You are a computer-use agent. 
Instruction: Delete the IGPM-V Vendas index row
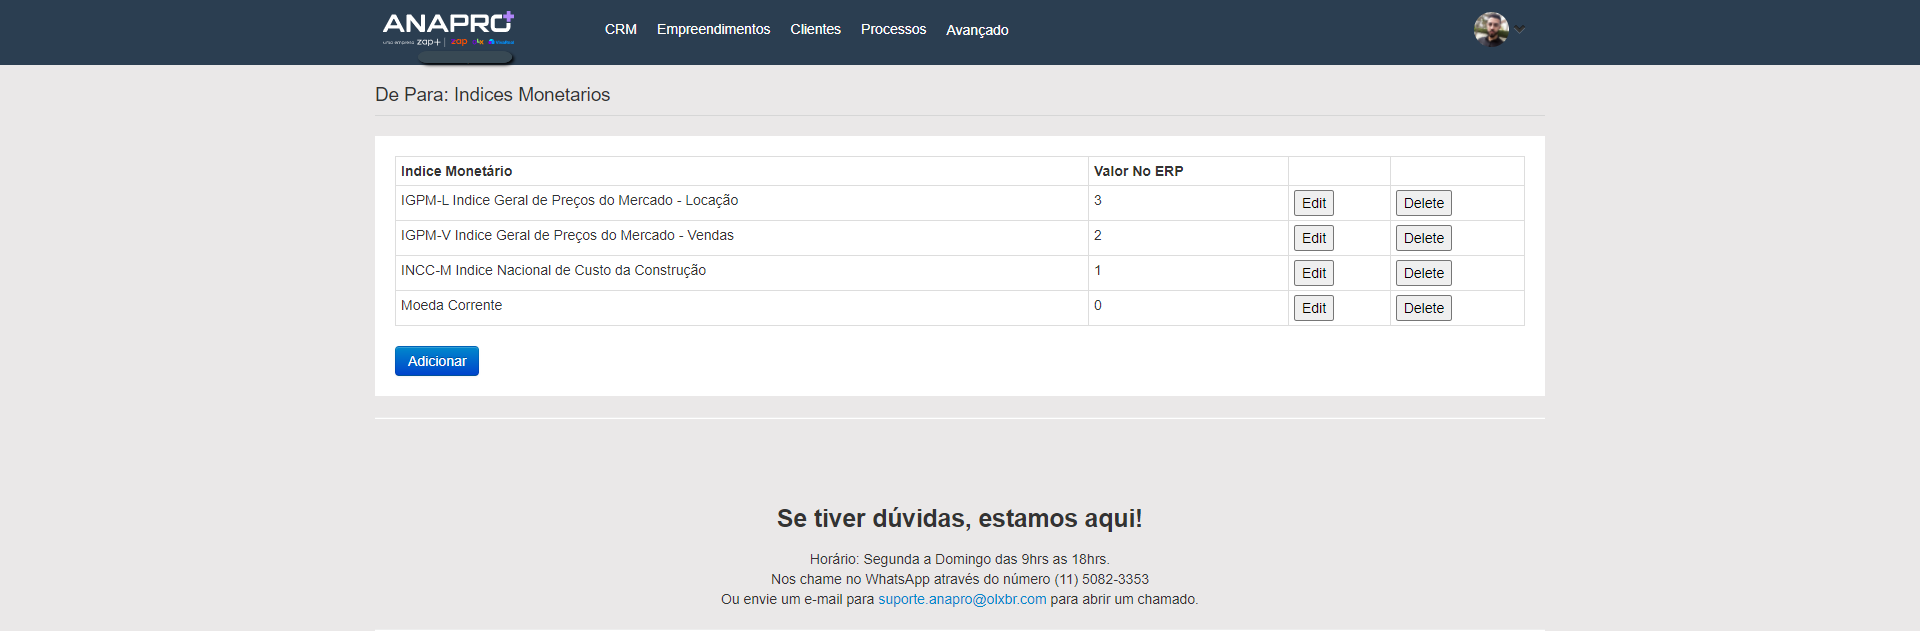click(1423, 238)
